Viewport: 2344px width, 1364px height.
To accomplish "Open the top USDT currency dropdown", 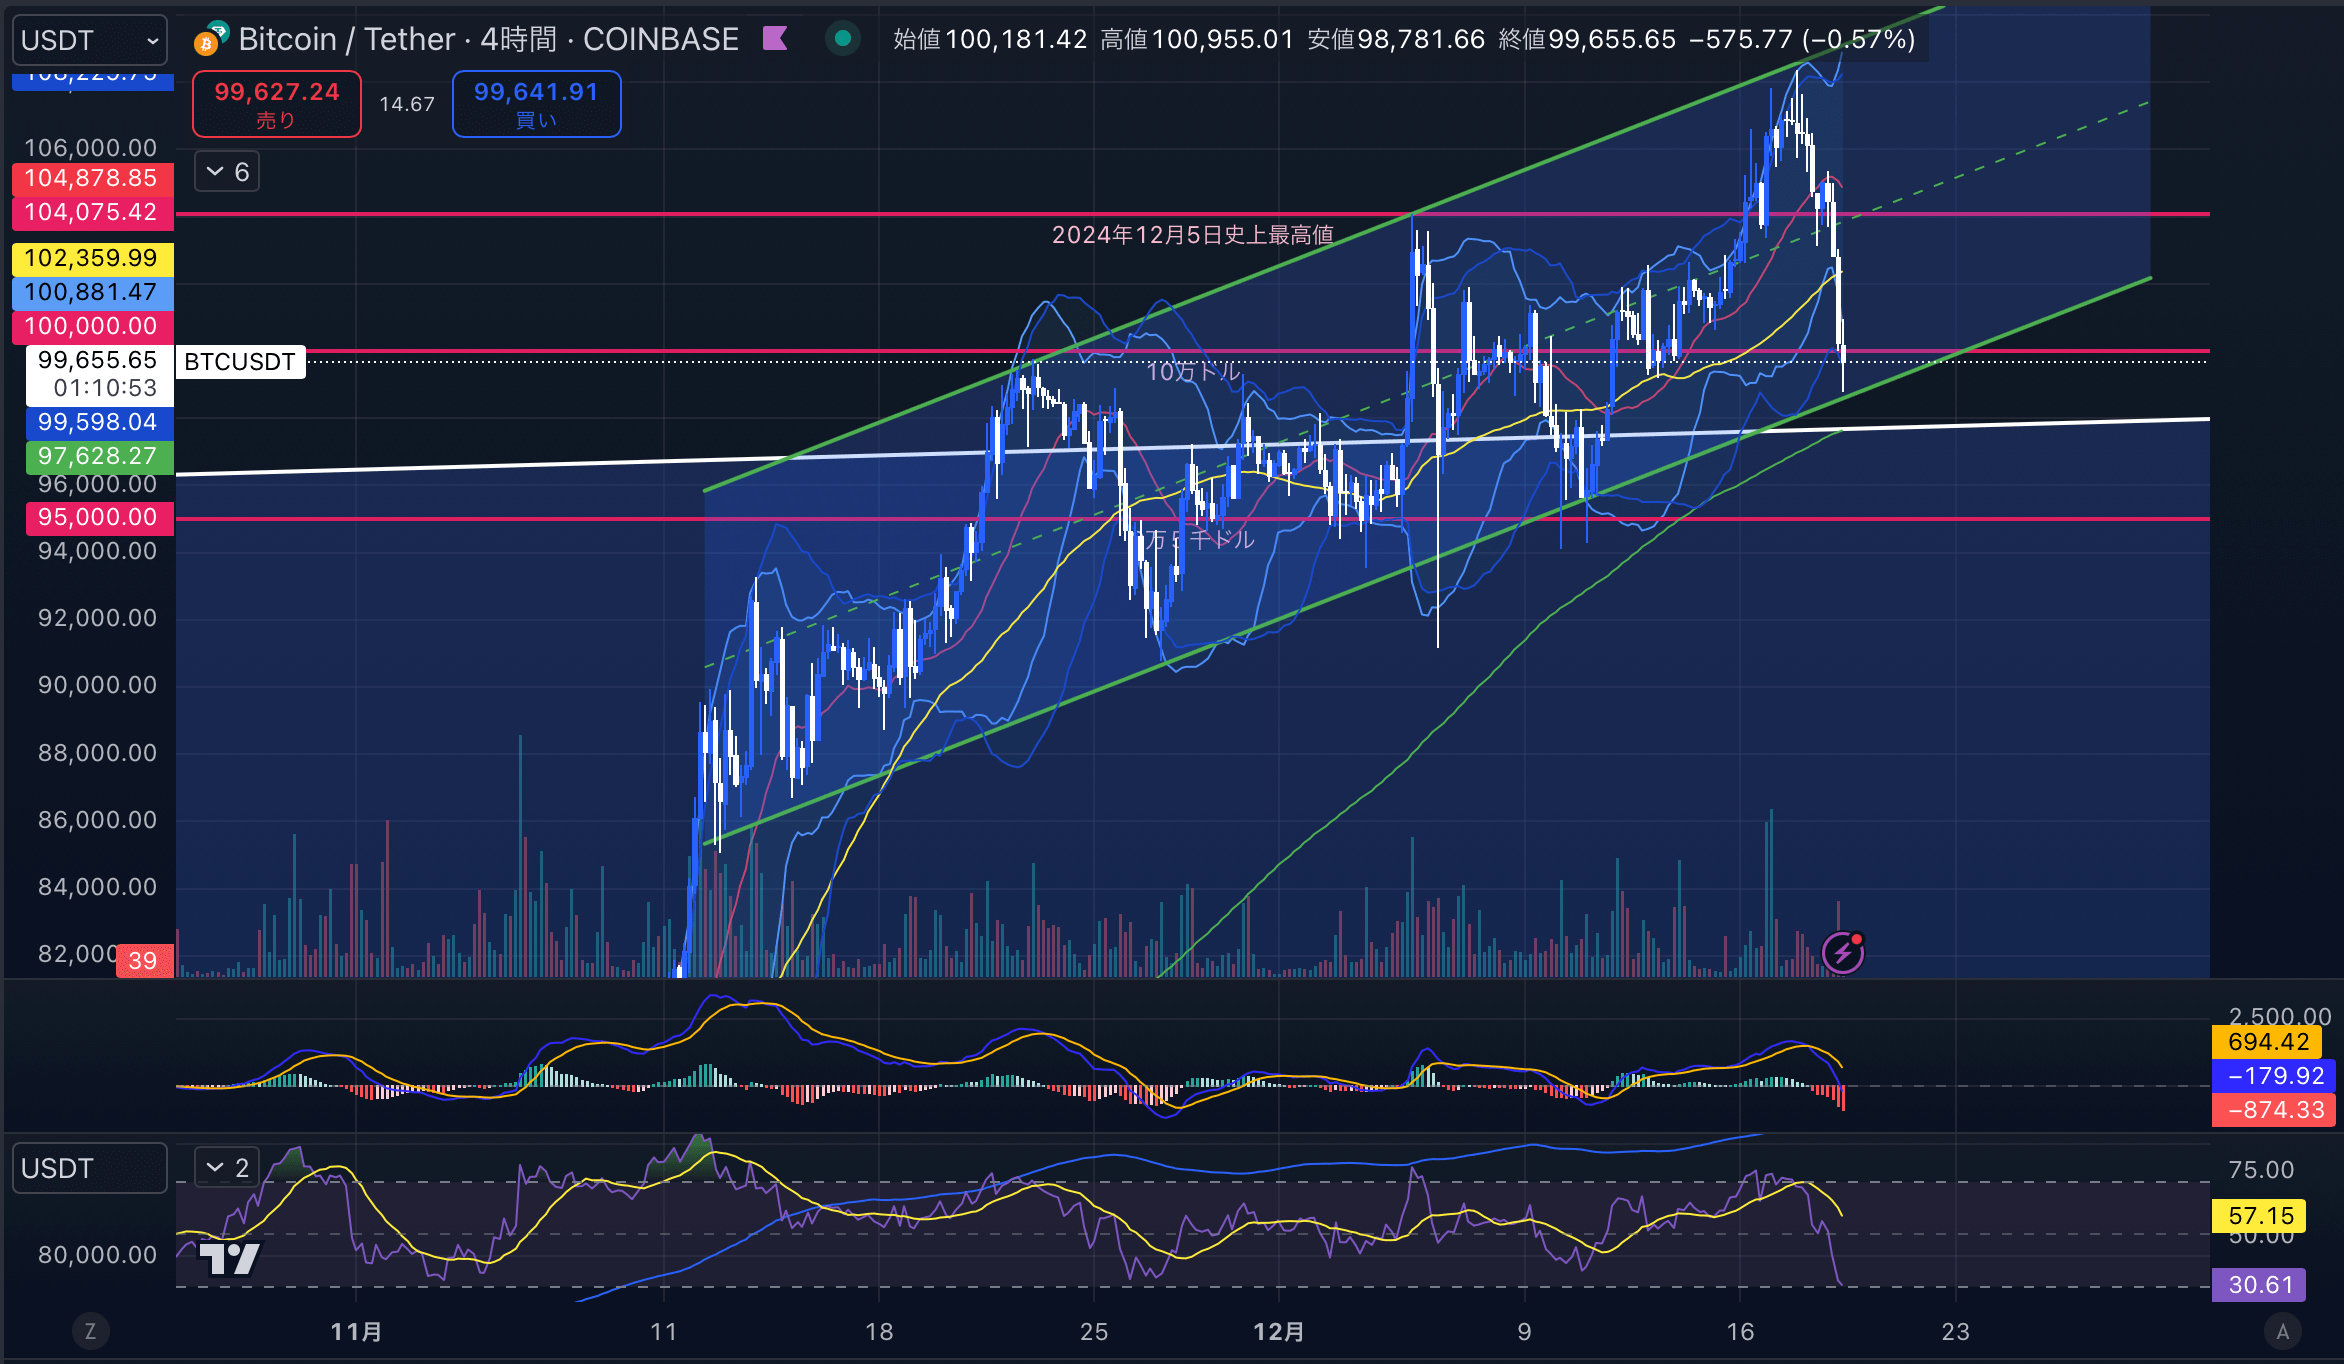I will point(90,40).
